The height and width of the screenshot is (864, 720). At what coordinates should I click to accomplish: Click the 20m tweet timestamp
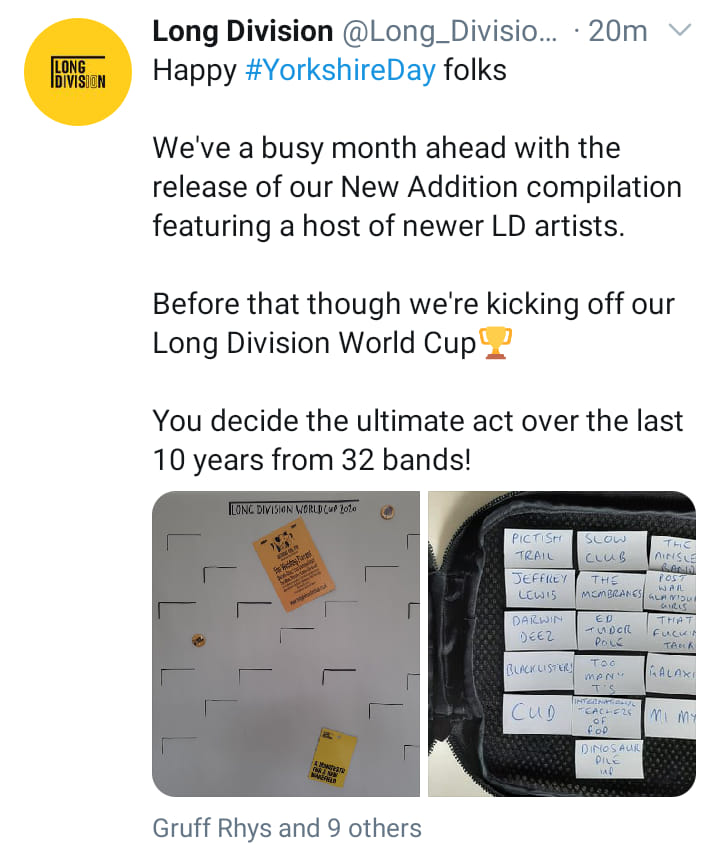[618, 31]
